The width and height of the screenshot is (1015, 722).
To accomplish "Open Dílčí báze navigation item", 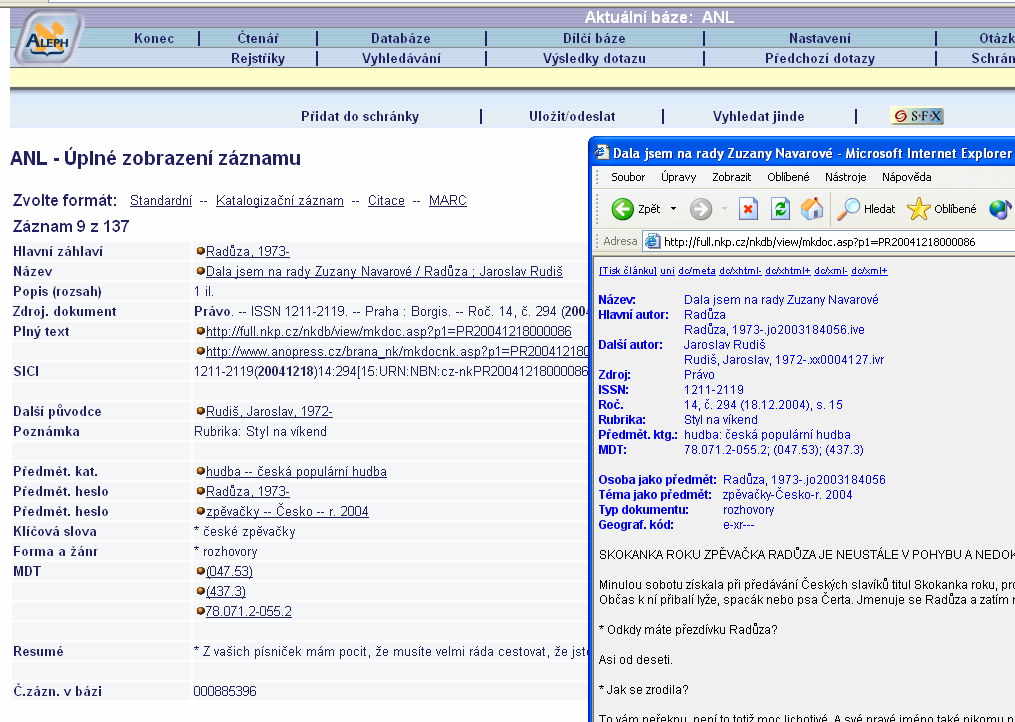I will [594, 38].
